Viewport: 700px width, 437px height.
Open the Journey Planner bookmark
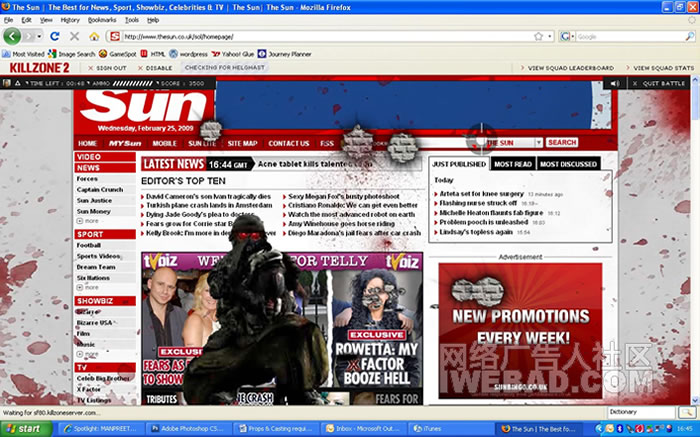(284, 54)
